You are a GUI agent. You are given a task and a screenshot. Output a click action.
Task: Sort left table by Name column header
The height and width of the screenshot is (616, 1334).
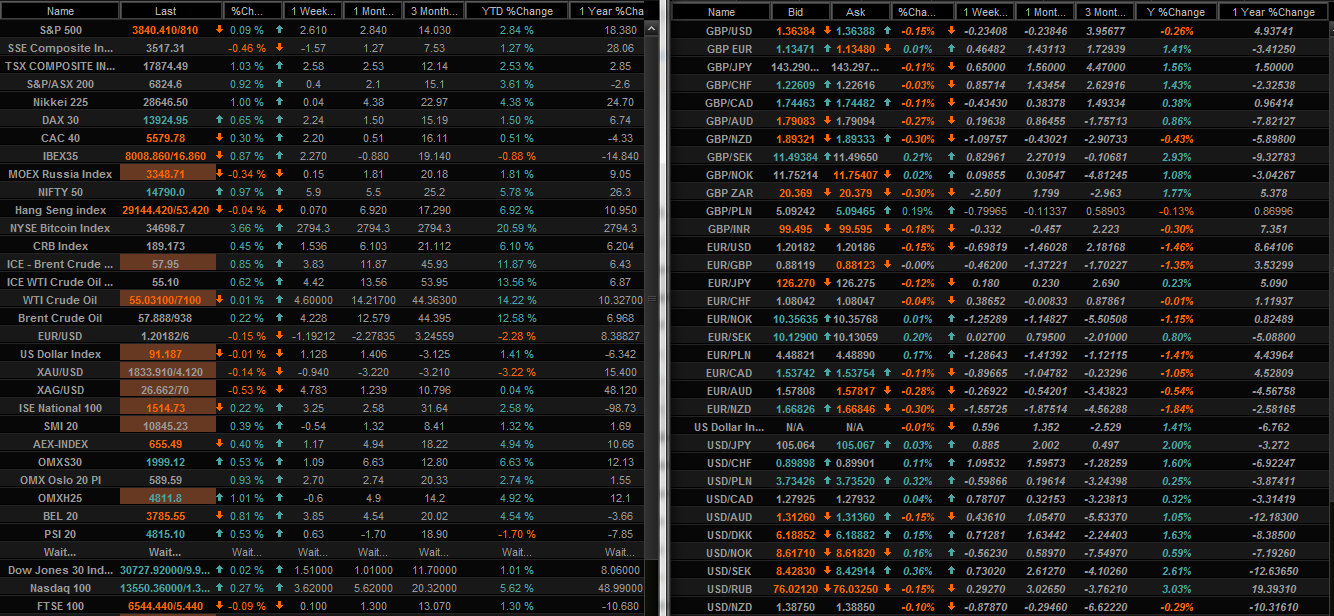[60, 12]
